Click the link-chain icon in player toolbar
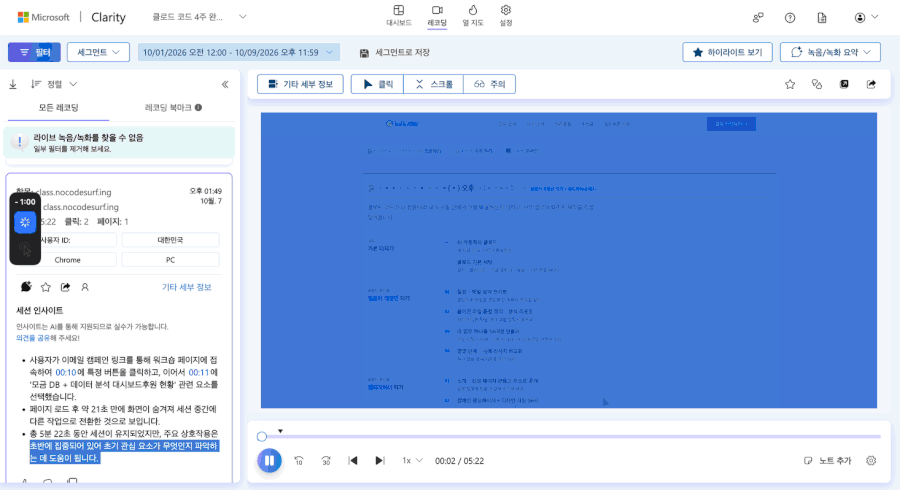The width and height of the screenshot is (900, 490). 817,84
